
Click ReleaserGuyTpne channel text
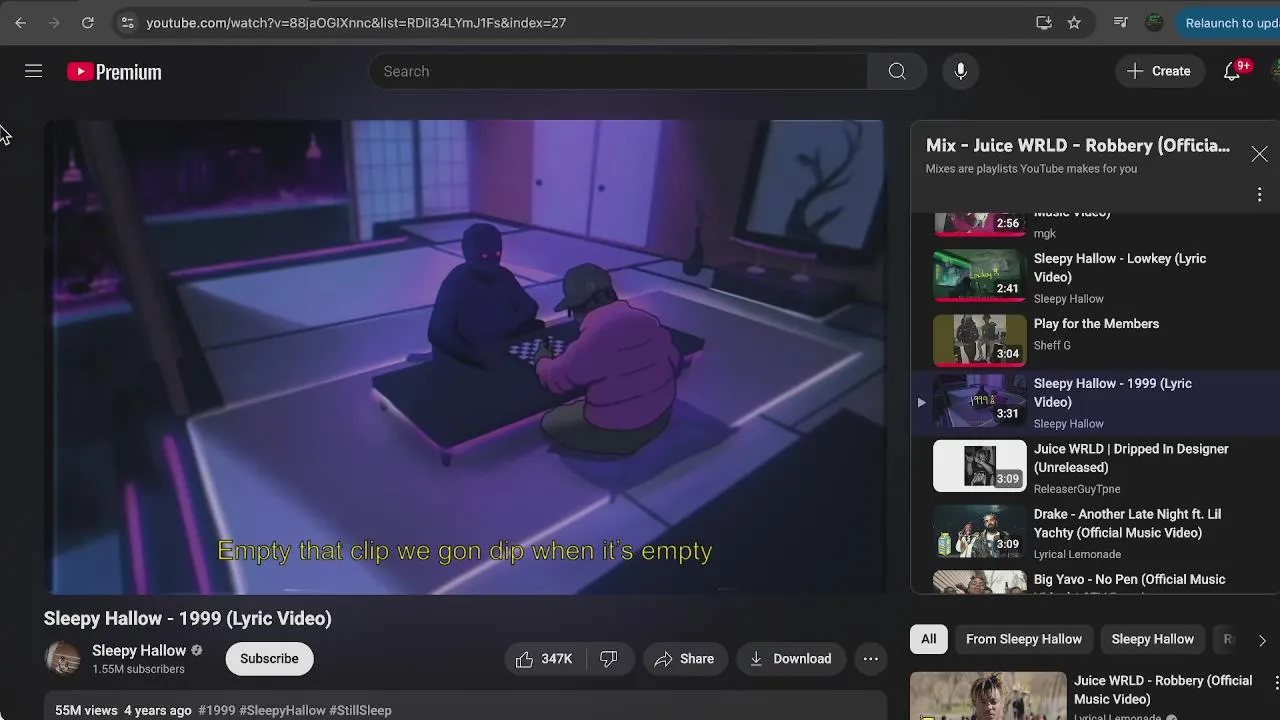point(1077,489)
